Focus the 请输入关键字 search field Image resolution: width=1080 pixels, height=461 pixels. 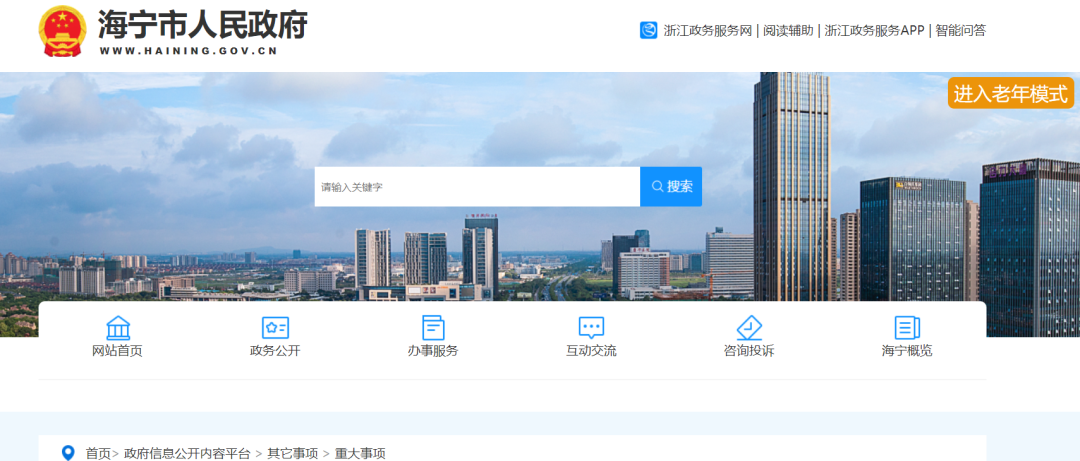point(477,187)
